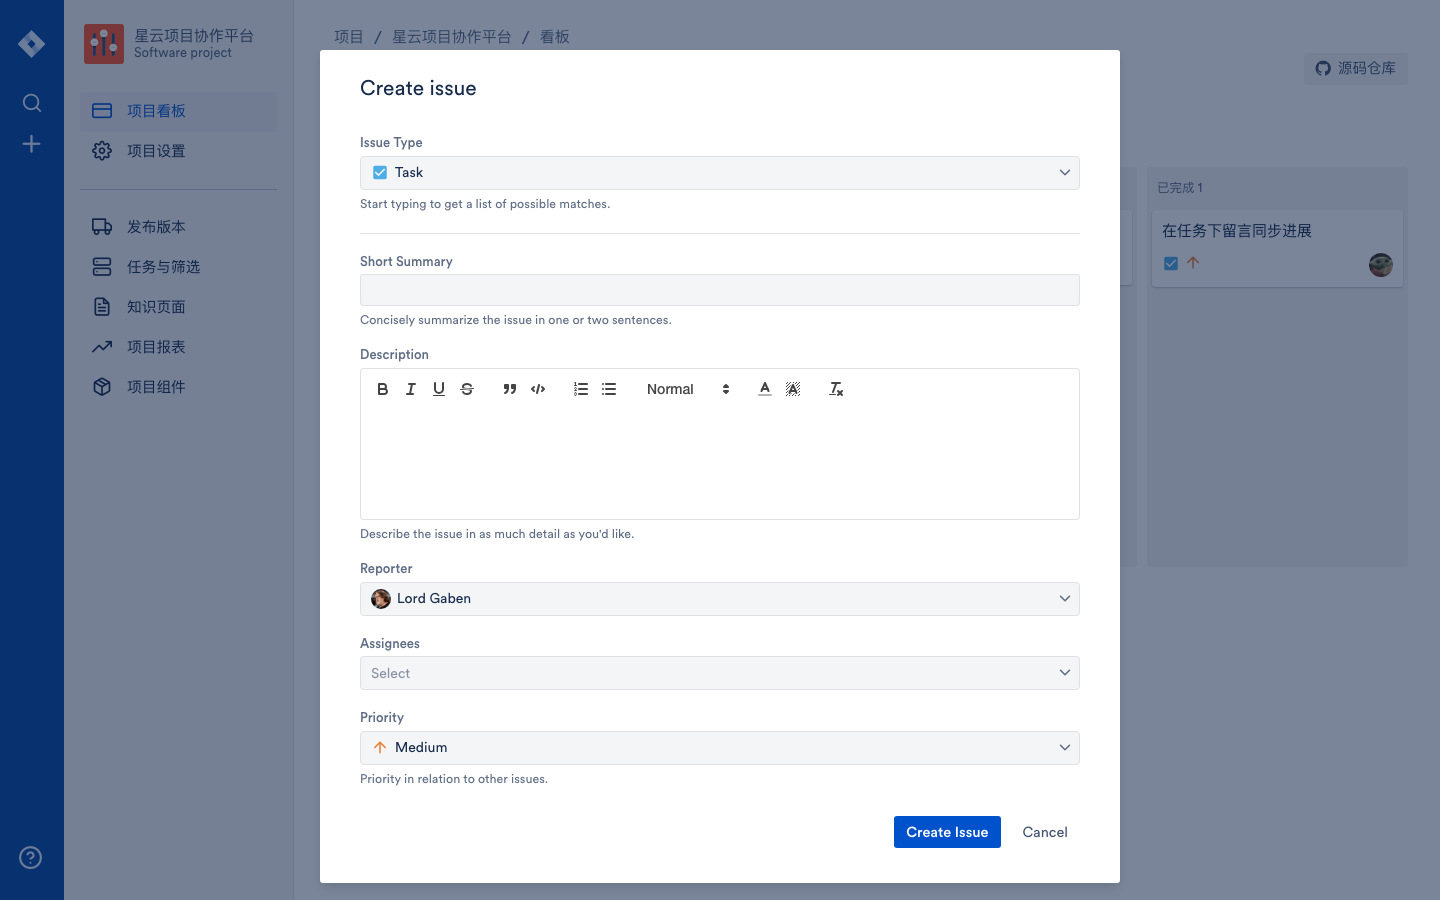Open the text color picker
The image size is (1440, 900).
[x=765, y=389]
